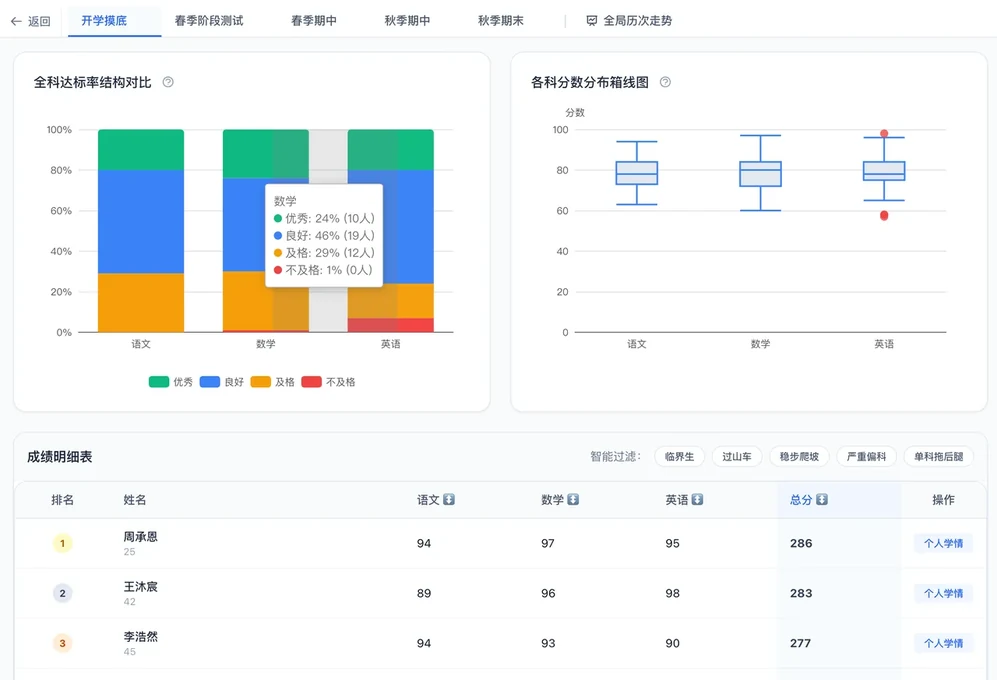997x680 pixels.
Task: Toggle 优秀 legend series
Action: (x=170, y=382)
